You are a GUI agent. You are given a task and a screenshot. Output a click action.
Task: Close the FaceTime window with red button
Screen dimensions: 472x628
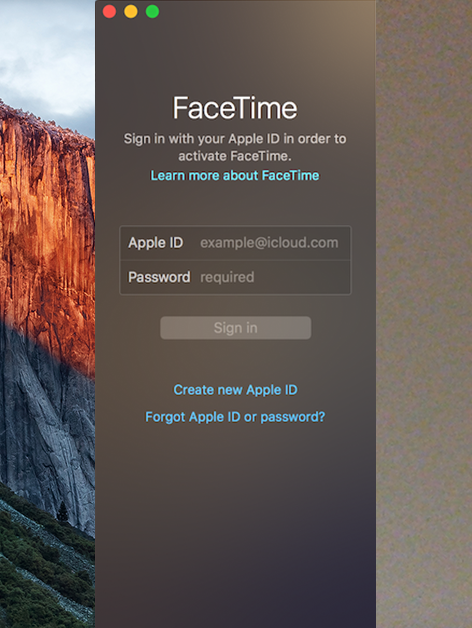[109, 11]
